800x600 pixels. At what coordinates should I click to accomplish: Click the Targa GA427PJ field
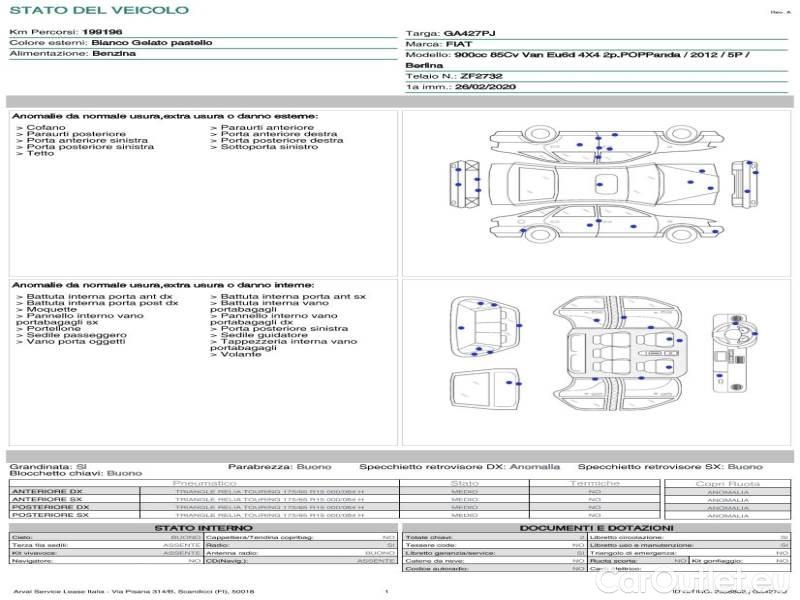click(451, 34)
